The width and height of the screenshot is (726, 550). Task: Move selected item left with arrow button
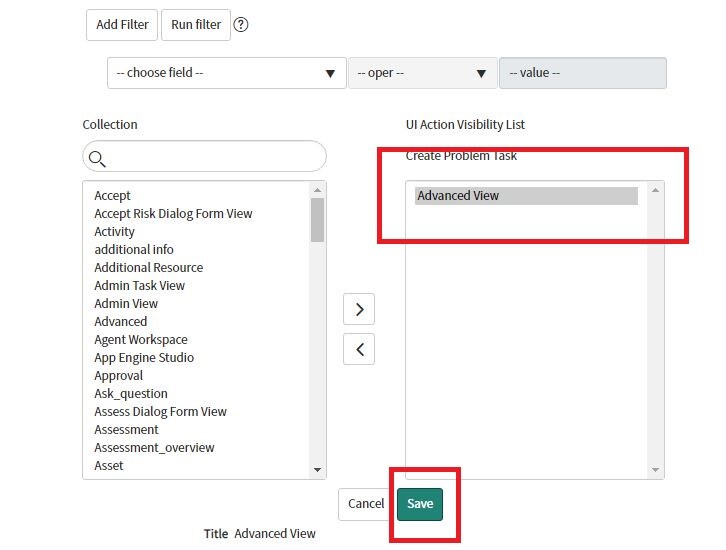[359, 349]
